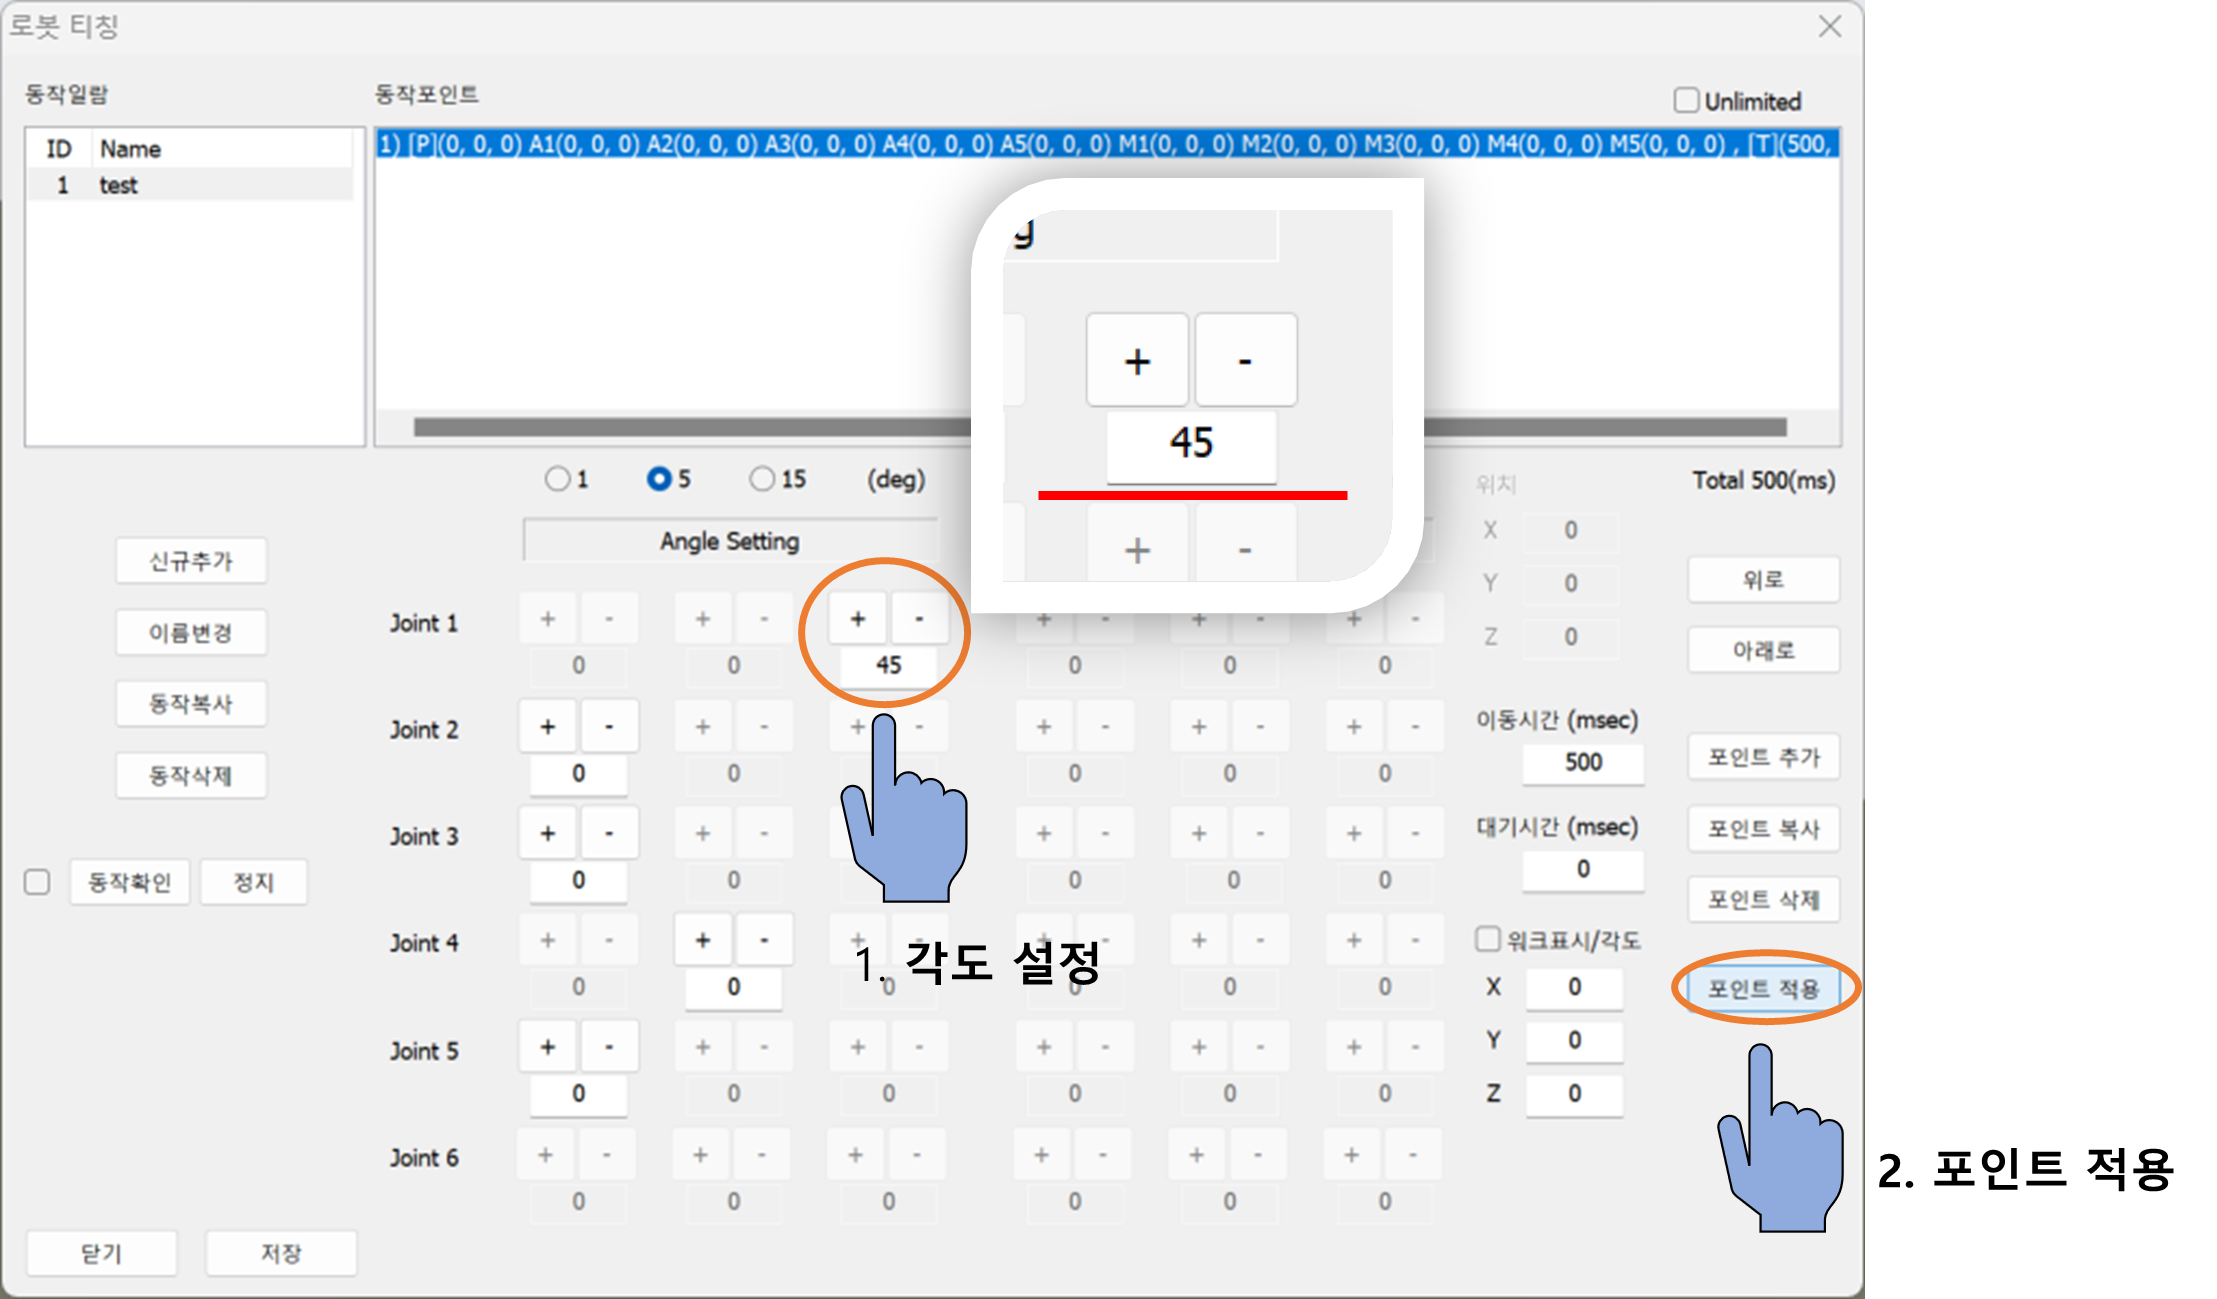Screen dimensions: 2217x1299
Task: Click the 포인트 추가 button
Action: (x=1763, y=757)
